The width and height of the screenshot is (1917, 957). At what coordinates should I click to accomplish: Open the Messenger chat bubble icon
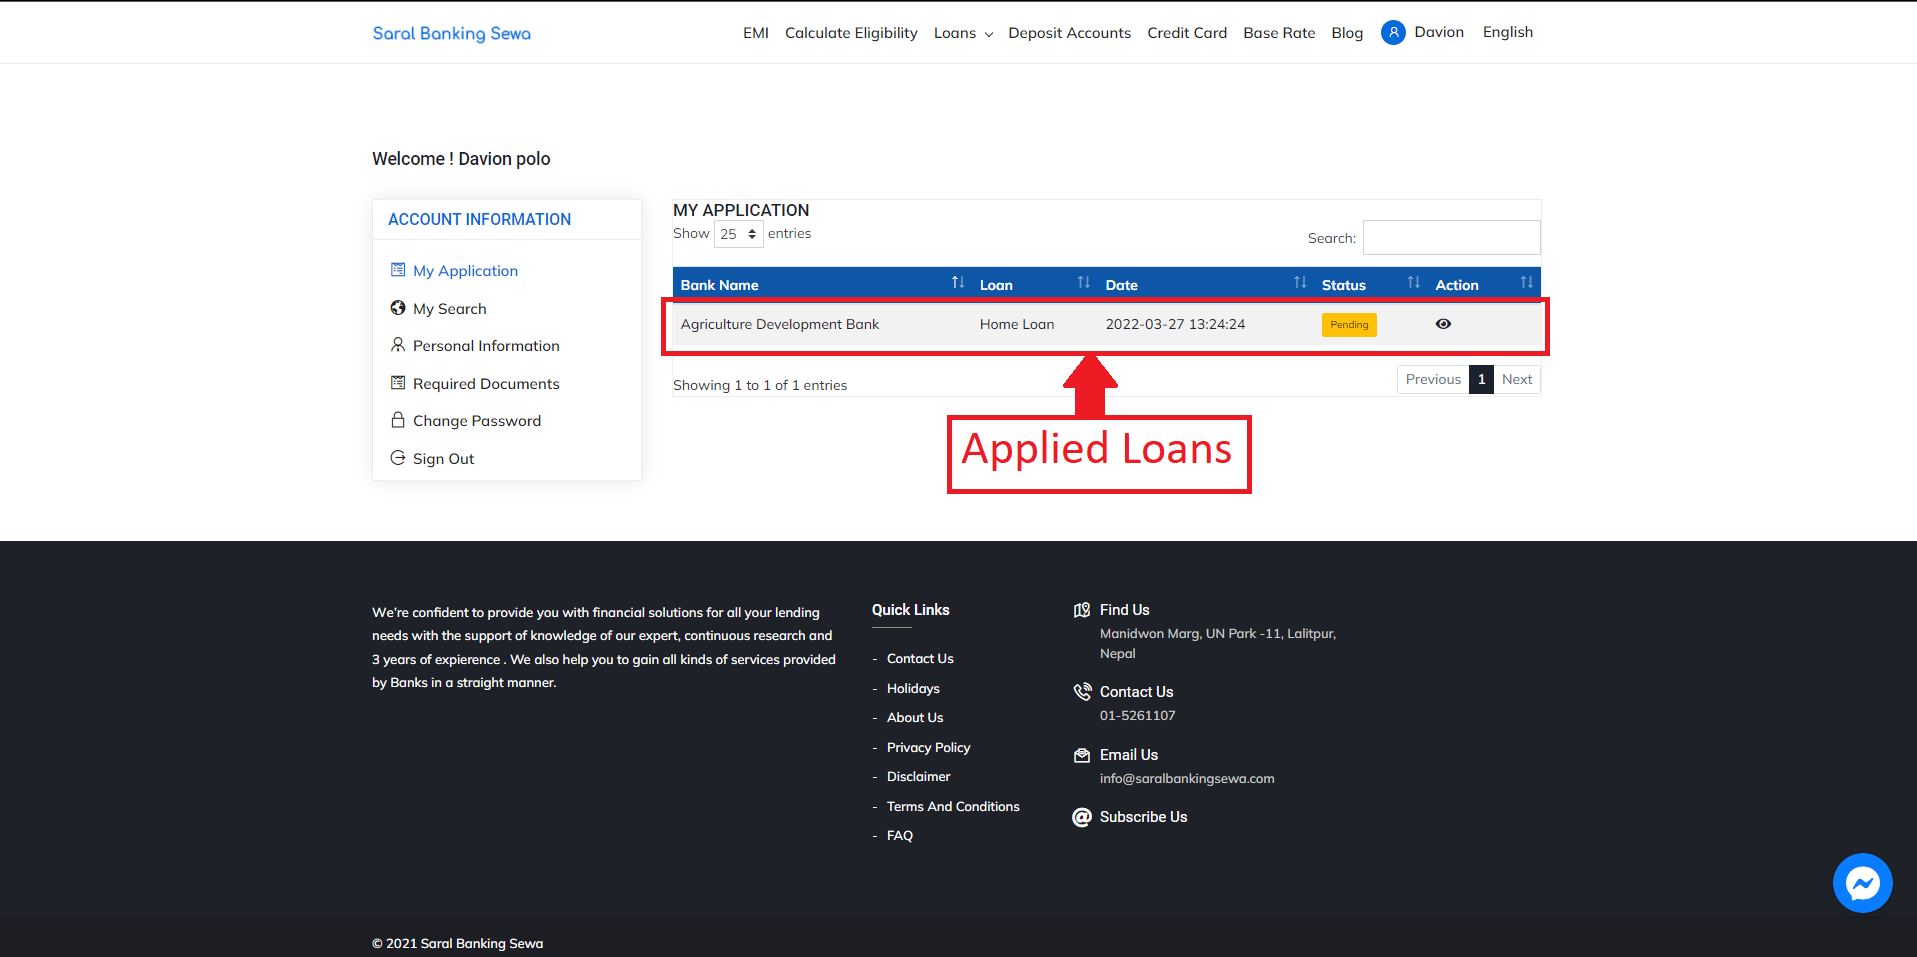click(1862, 883)
